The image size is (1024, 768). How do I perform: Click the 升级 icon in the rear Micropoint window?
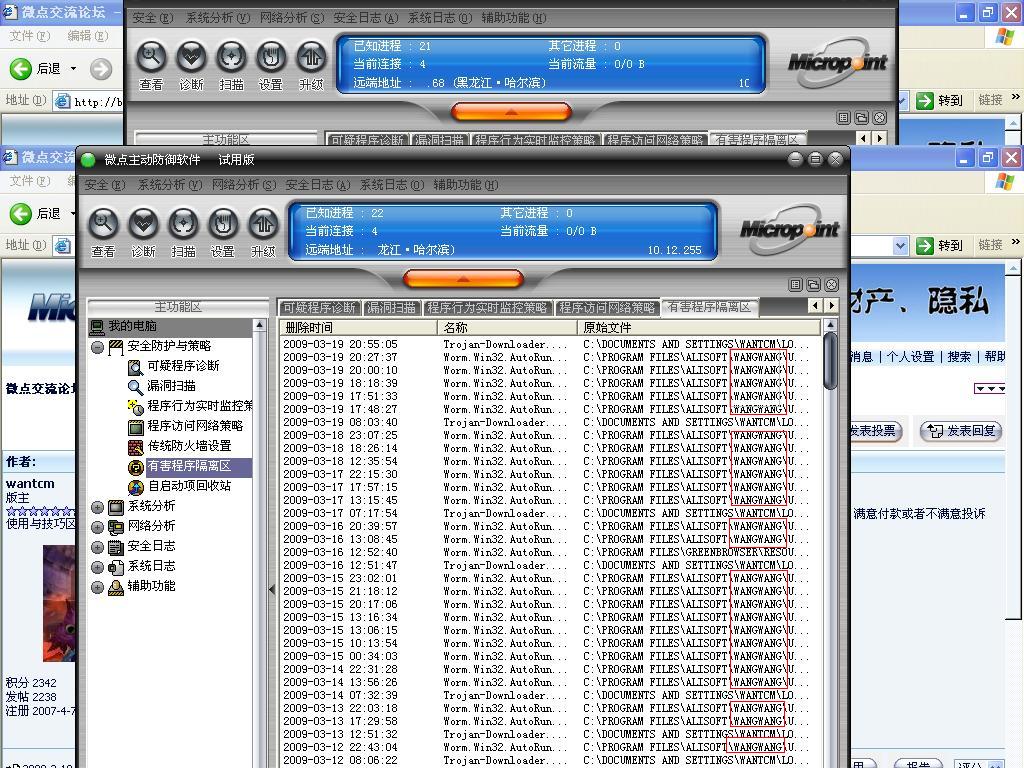click(x=311, y=57)
